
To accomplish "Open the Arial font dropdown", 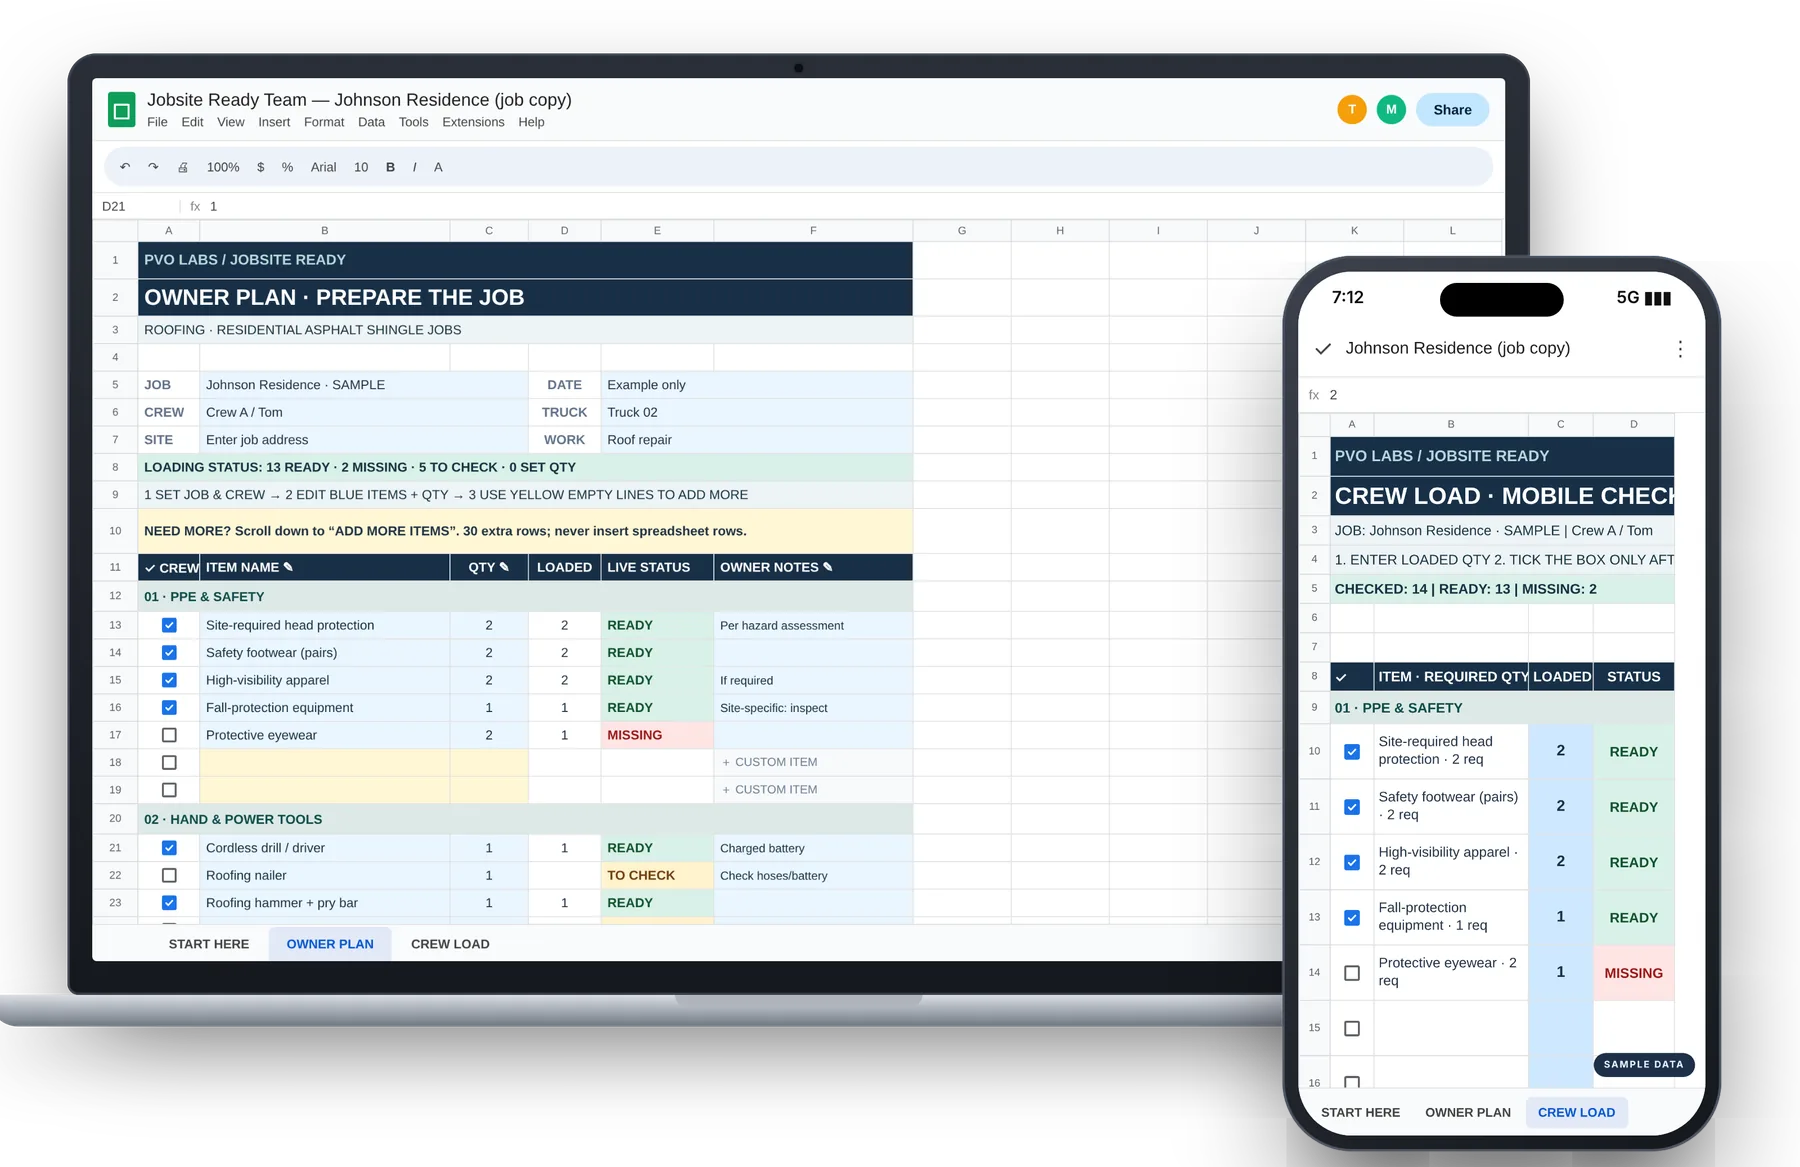I will coord(323,167).
